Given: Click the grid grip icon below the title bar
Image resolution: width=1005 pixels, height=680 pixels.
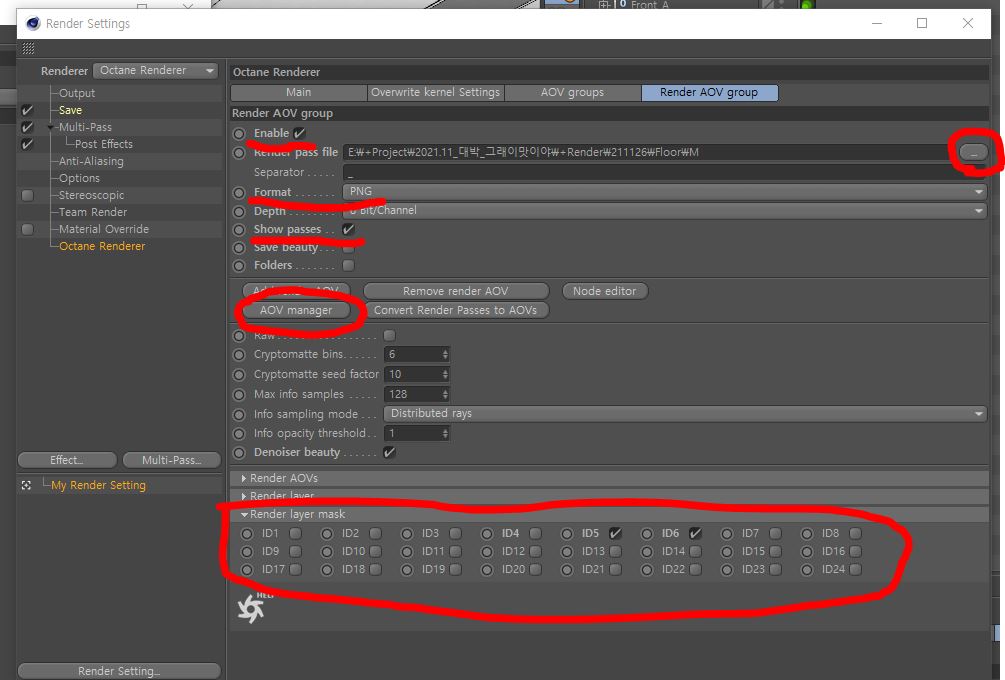Looking at the screenshot, I should (28, 48).
